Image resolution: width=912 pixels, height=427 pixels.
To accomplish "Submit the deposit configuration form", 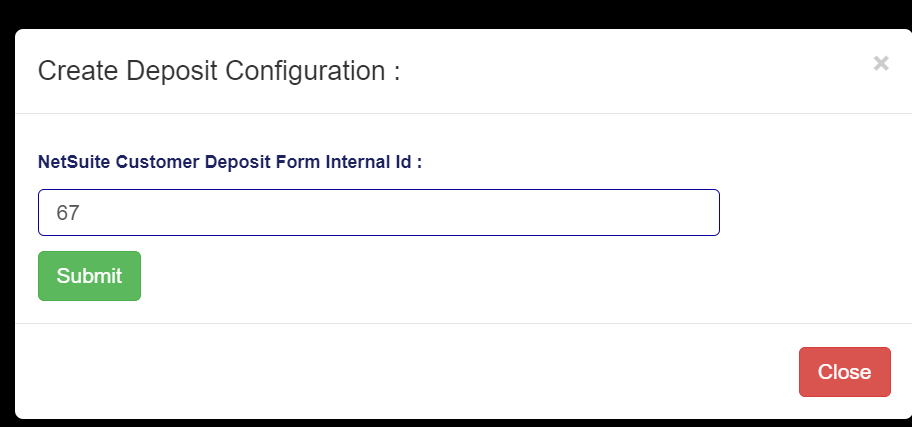I will click(x=89, y=276).
